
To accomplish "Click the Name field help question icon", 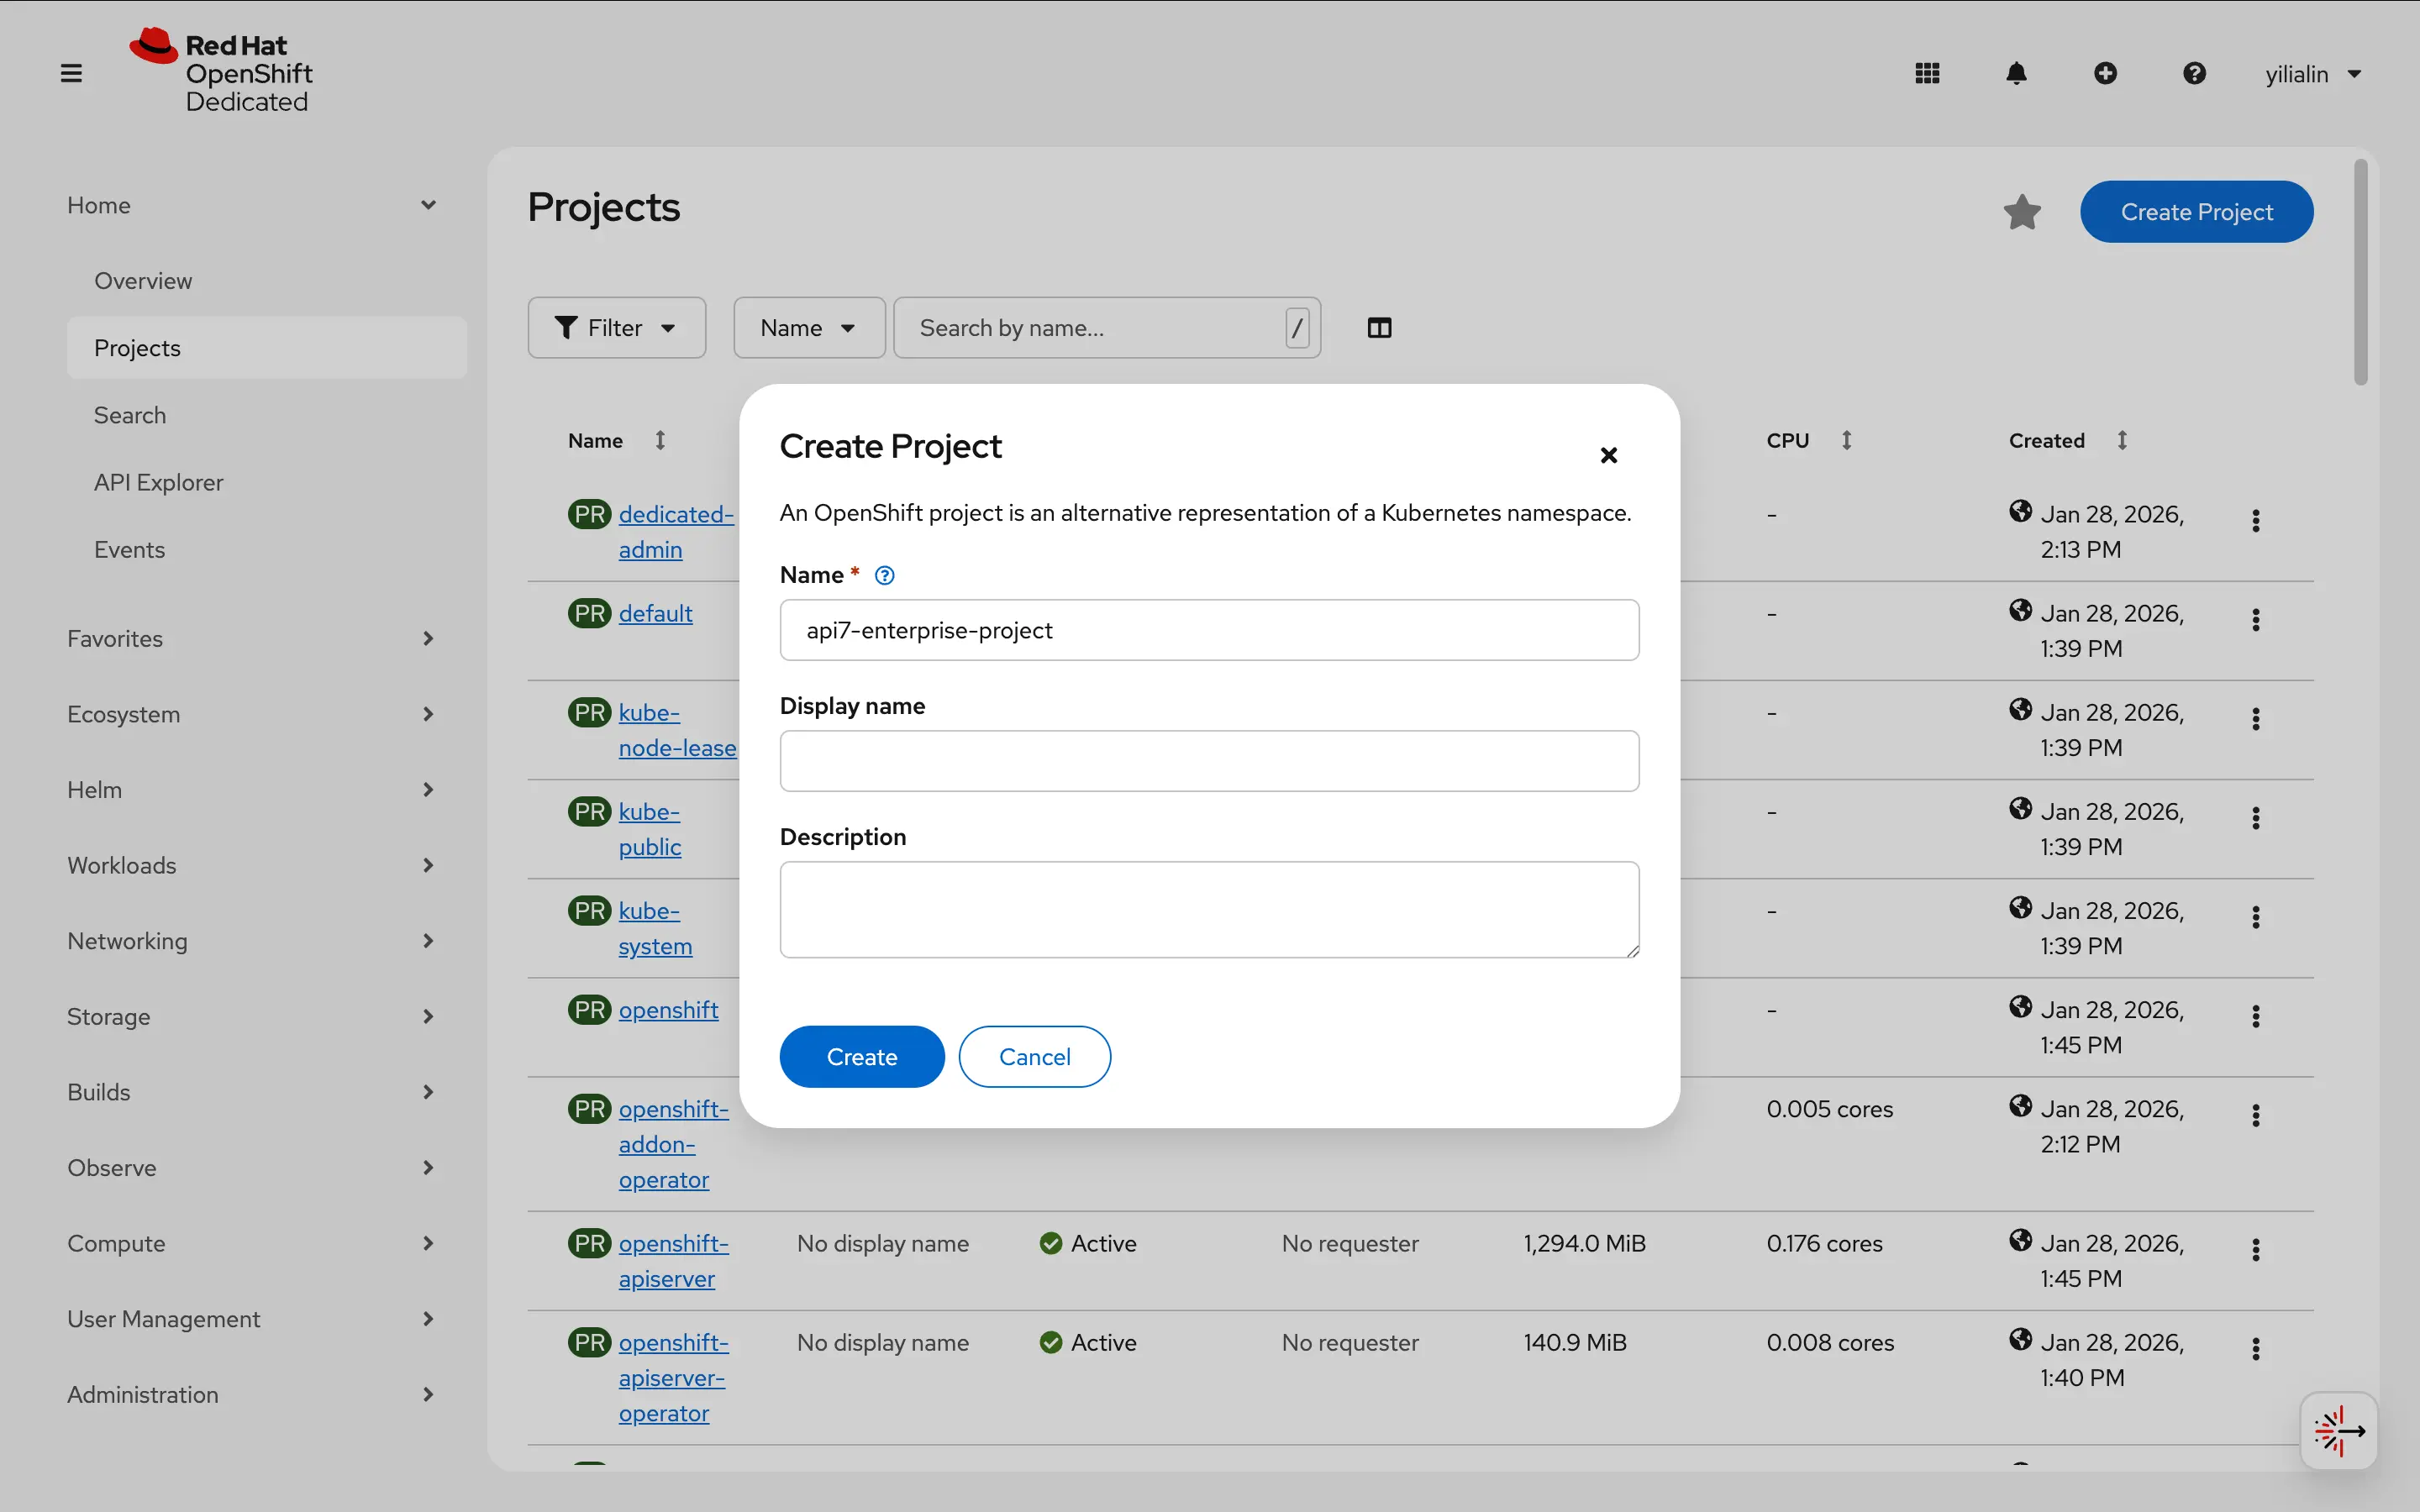I will pos(885,575).
